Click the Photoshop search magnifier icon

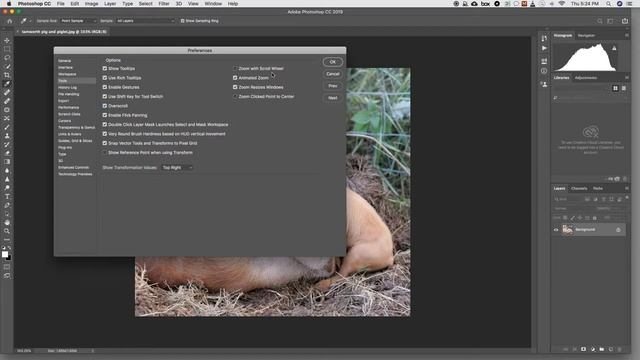tap(600, 21)
